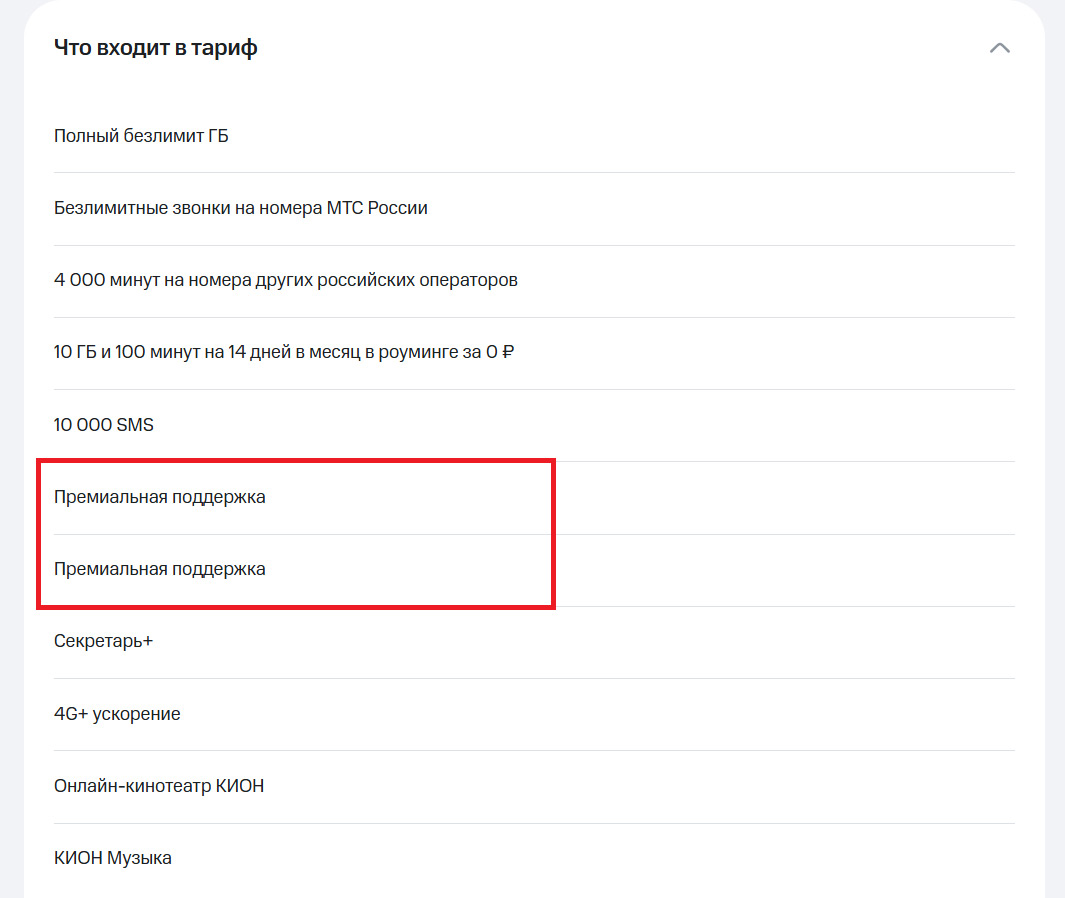
Task: Click the words "МТС России" in calls row
Action: pyautogui.click(x=377, y=208)
